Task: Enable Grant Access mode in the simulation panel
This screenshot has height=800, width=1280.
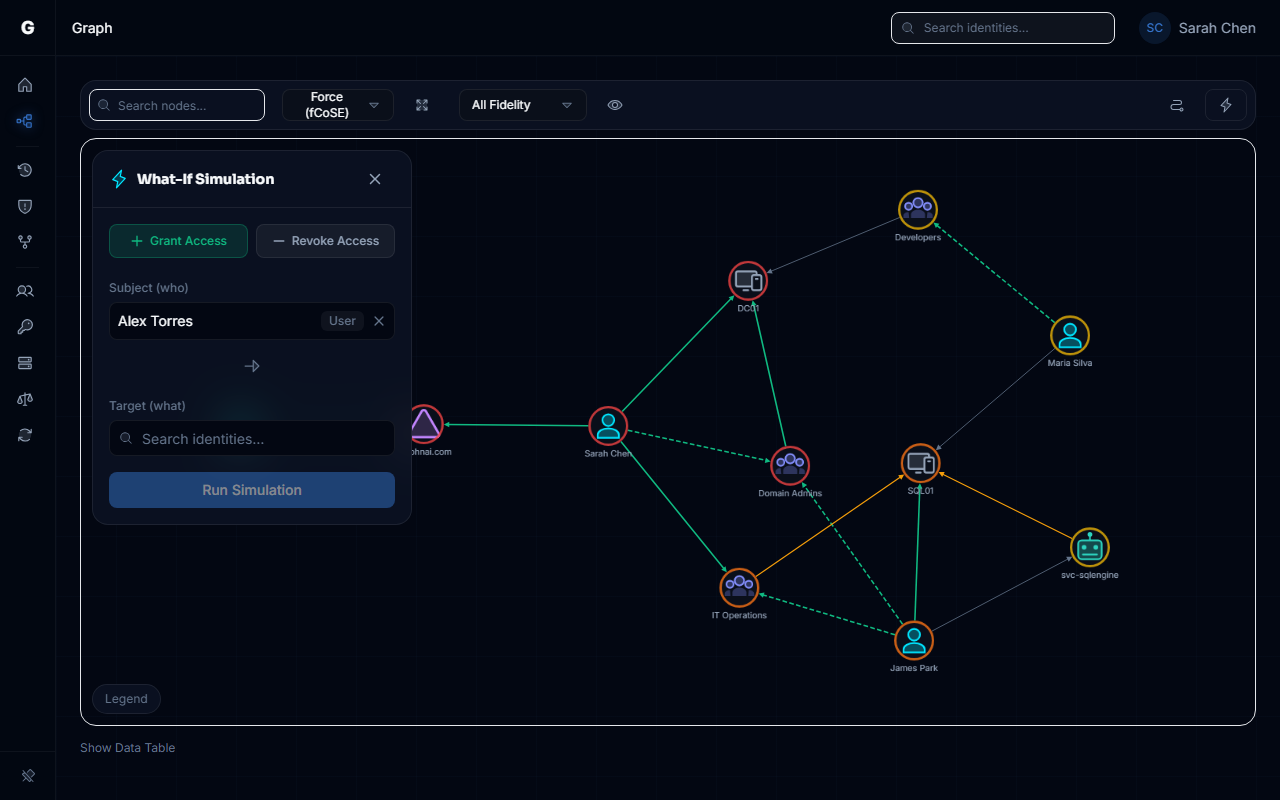Action: 178,241
